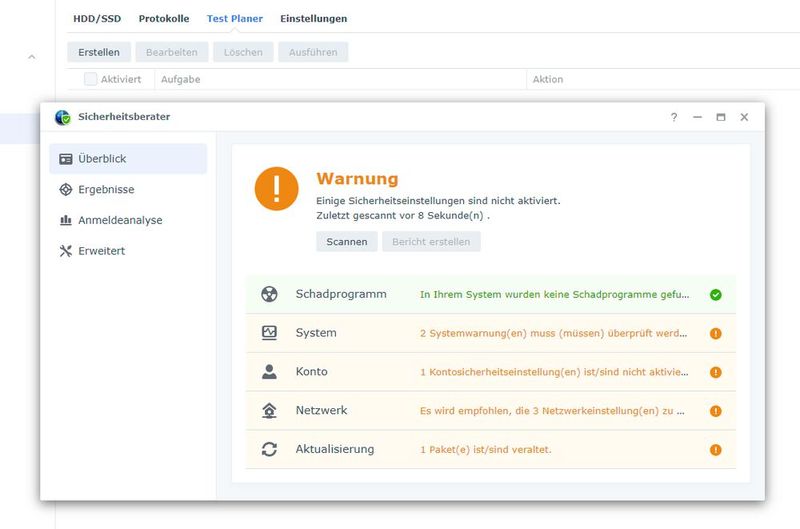Click the Bearbeiten button
This screenshot has height=529, width=800.
[171, 52]
